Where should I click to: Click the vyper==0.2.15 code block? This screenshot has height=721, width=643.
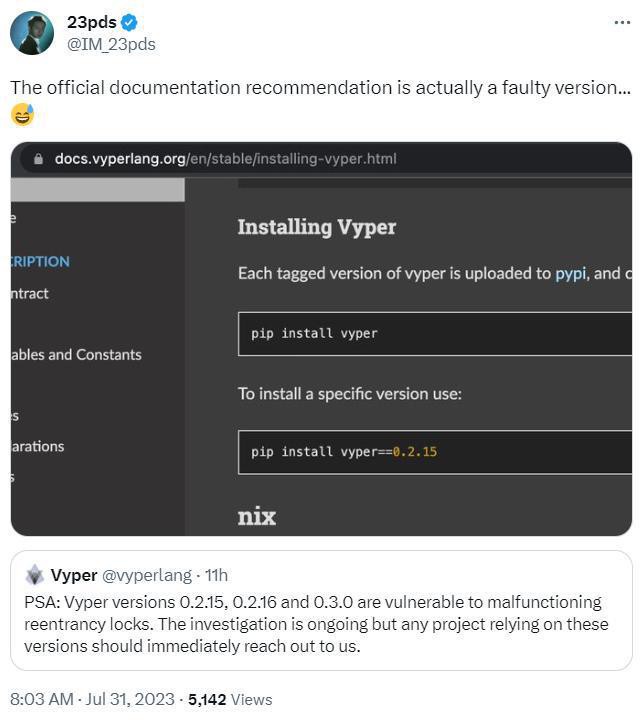pos(435,452)
